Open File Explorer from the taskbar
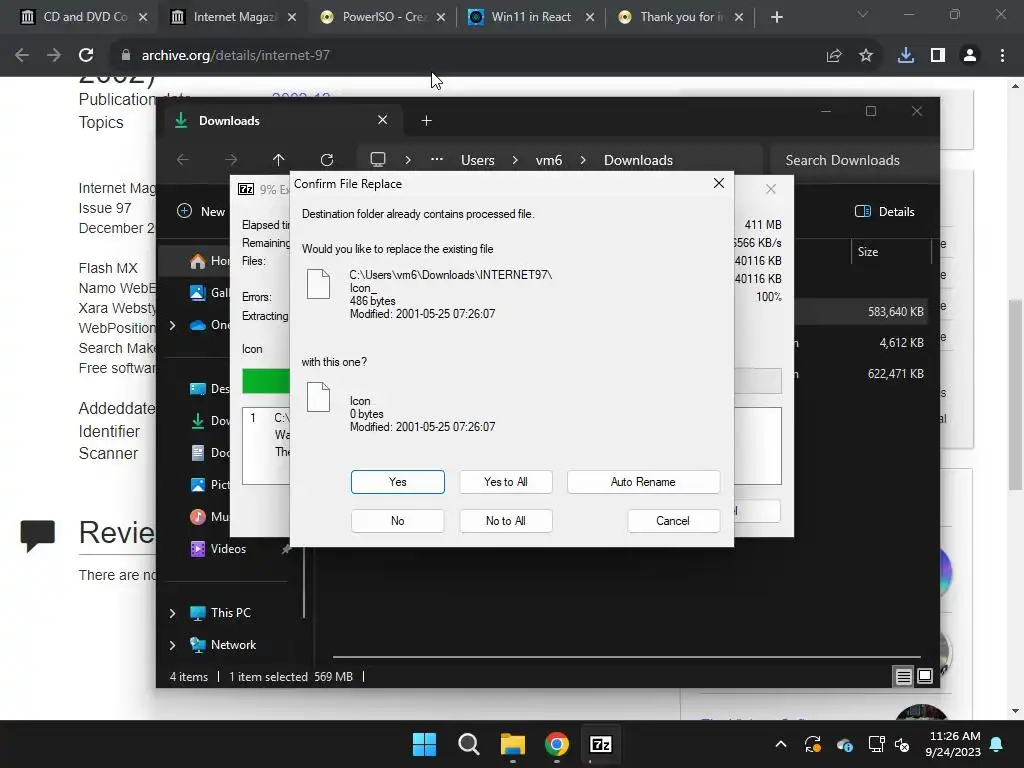Screen dimensions: 1024x768 coord(513,744)
